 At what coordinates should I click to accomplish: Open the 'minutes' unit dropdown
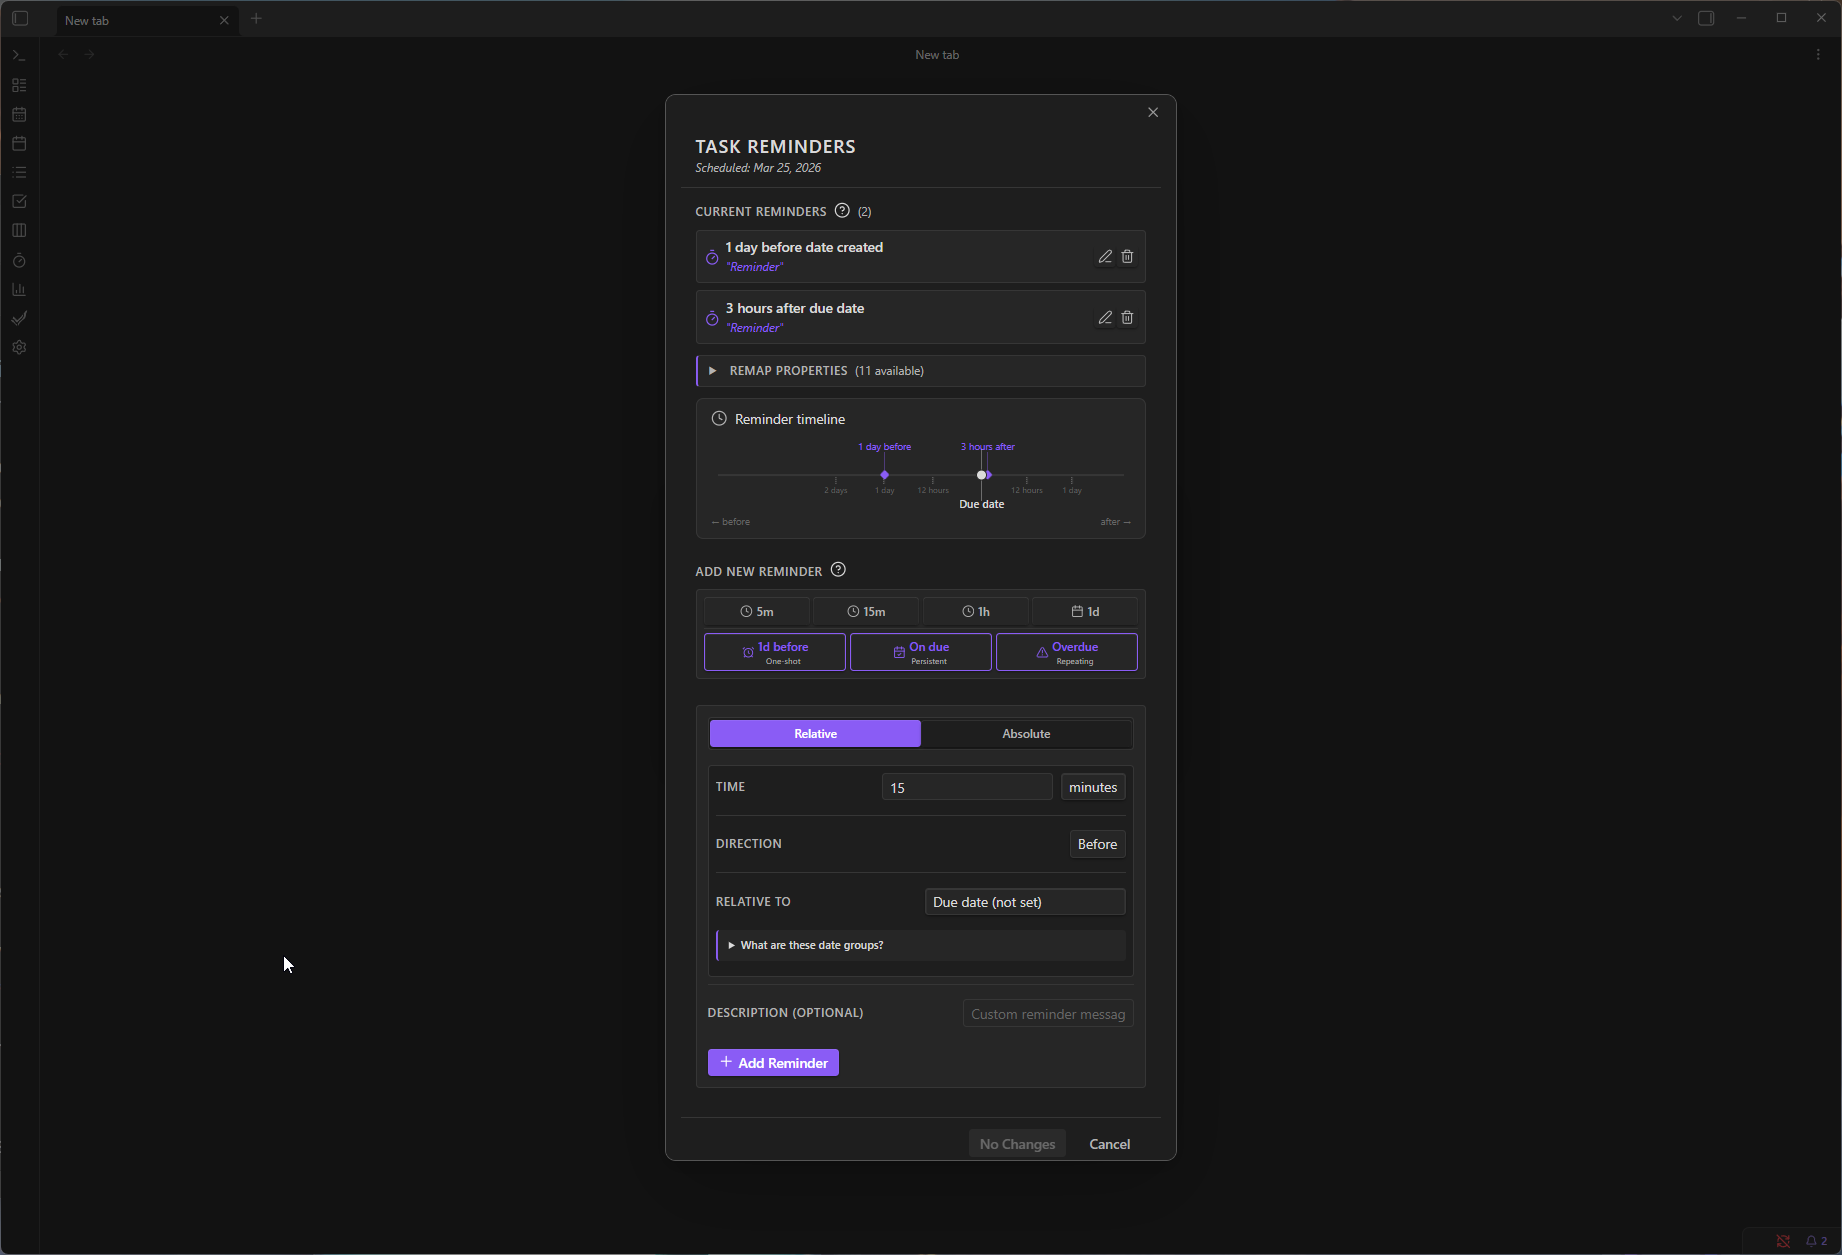tap(1092, 786)
